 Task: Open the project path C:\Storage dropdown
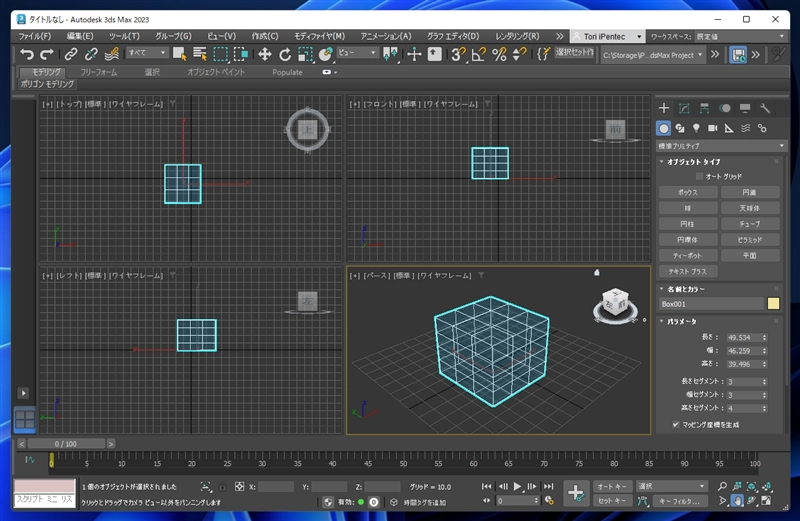pos(653,55)
